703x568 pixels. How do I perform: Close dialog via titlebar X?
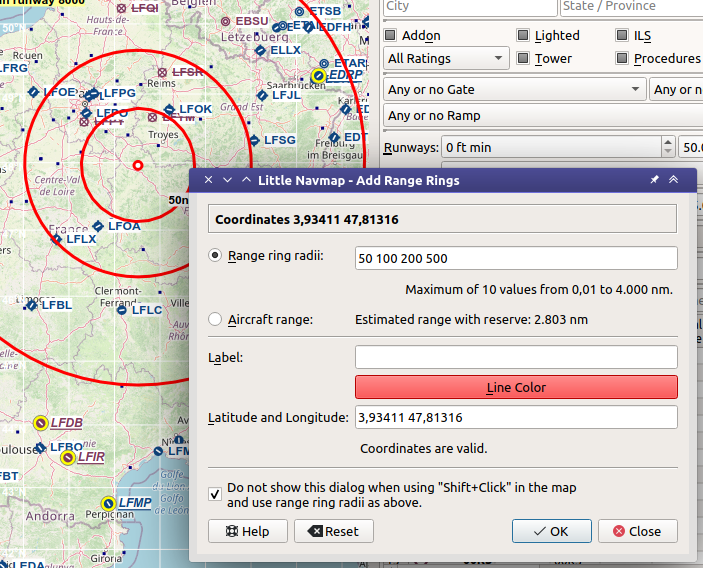pos(208,180)
